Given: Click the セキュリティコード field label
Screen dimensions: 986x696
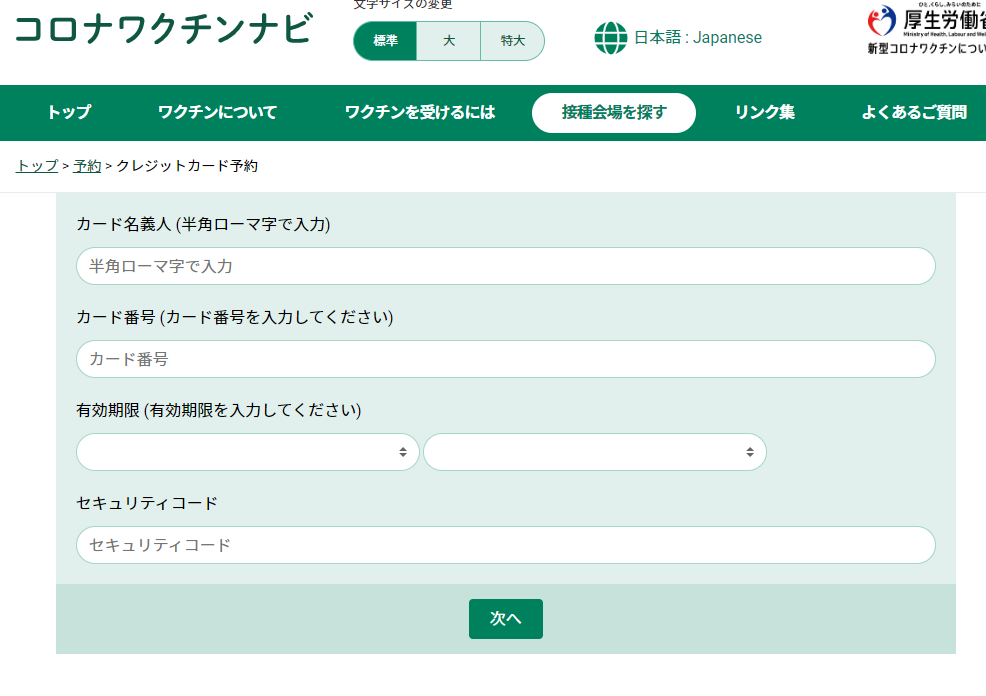Looking at the screenshot, I should click(147, 504).
